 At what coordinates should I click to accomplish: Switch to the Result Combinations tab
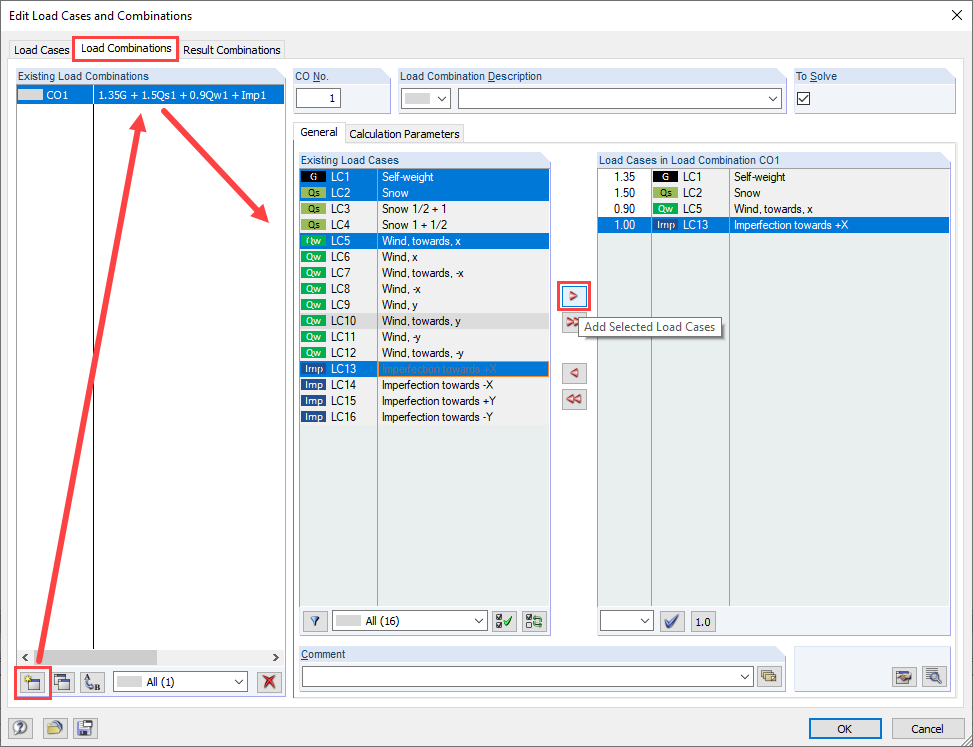point(231,49)
